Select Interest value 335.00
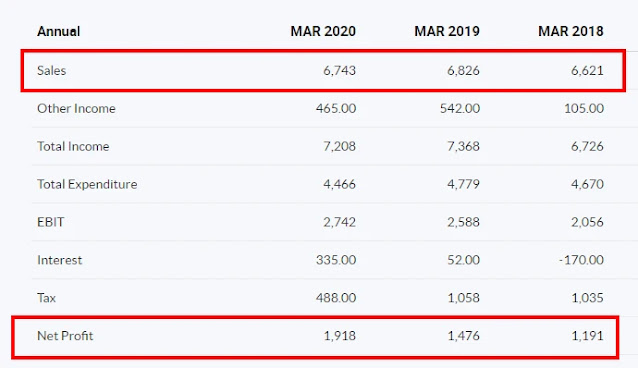The width and height of the screenshot is (638, 368). click(336, 260)
